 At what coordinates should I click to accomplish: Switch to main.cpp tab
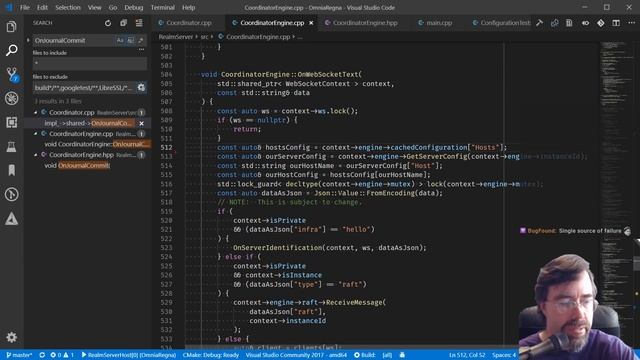[439, 23]
